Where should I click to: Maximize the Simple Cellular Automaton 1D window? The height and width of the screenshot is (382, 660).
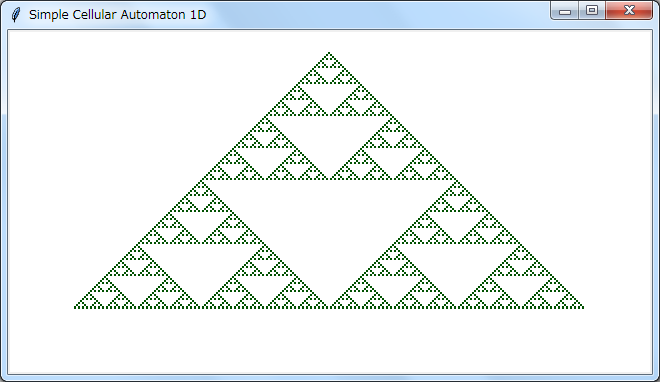click(x=592, y=11)
